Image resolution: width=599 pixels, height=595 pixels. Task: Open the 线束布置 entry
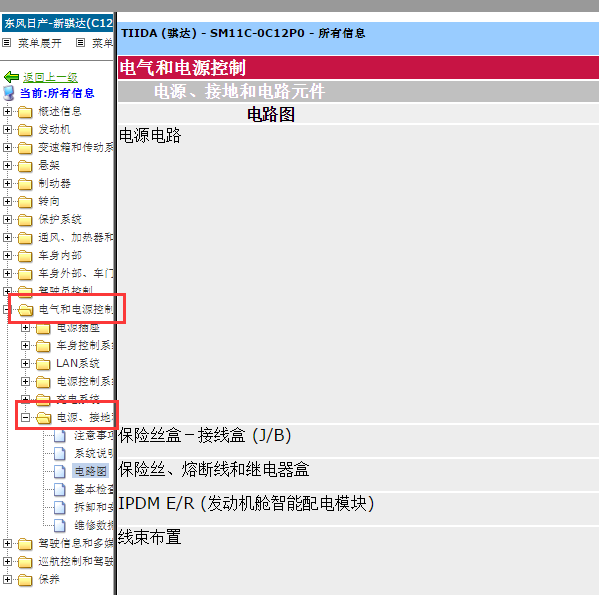click(150, 538)
